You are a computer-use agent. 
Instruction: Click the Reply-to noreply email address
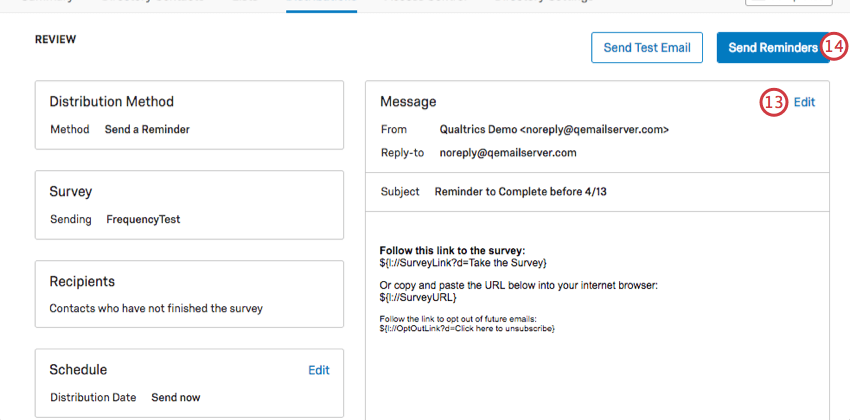coord(508,153)
